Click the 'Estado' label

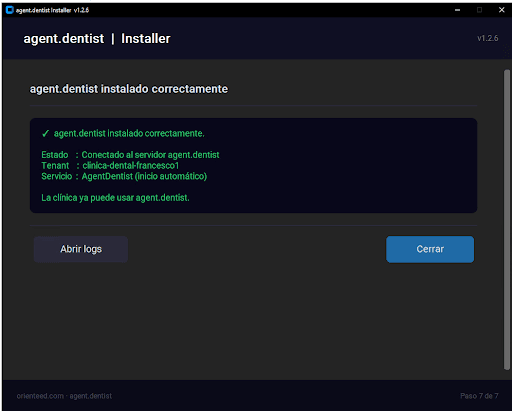pyautogui.click(x=55, y=155)
